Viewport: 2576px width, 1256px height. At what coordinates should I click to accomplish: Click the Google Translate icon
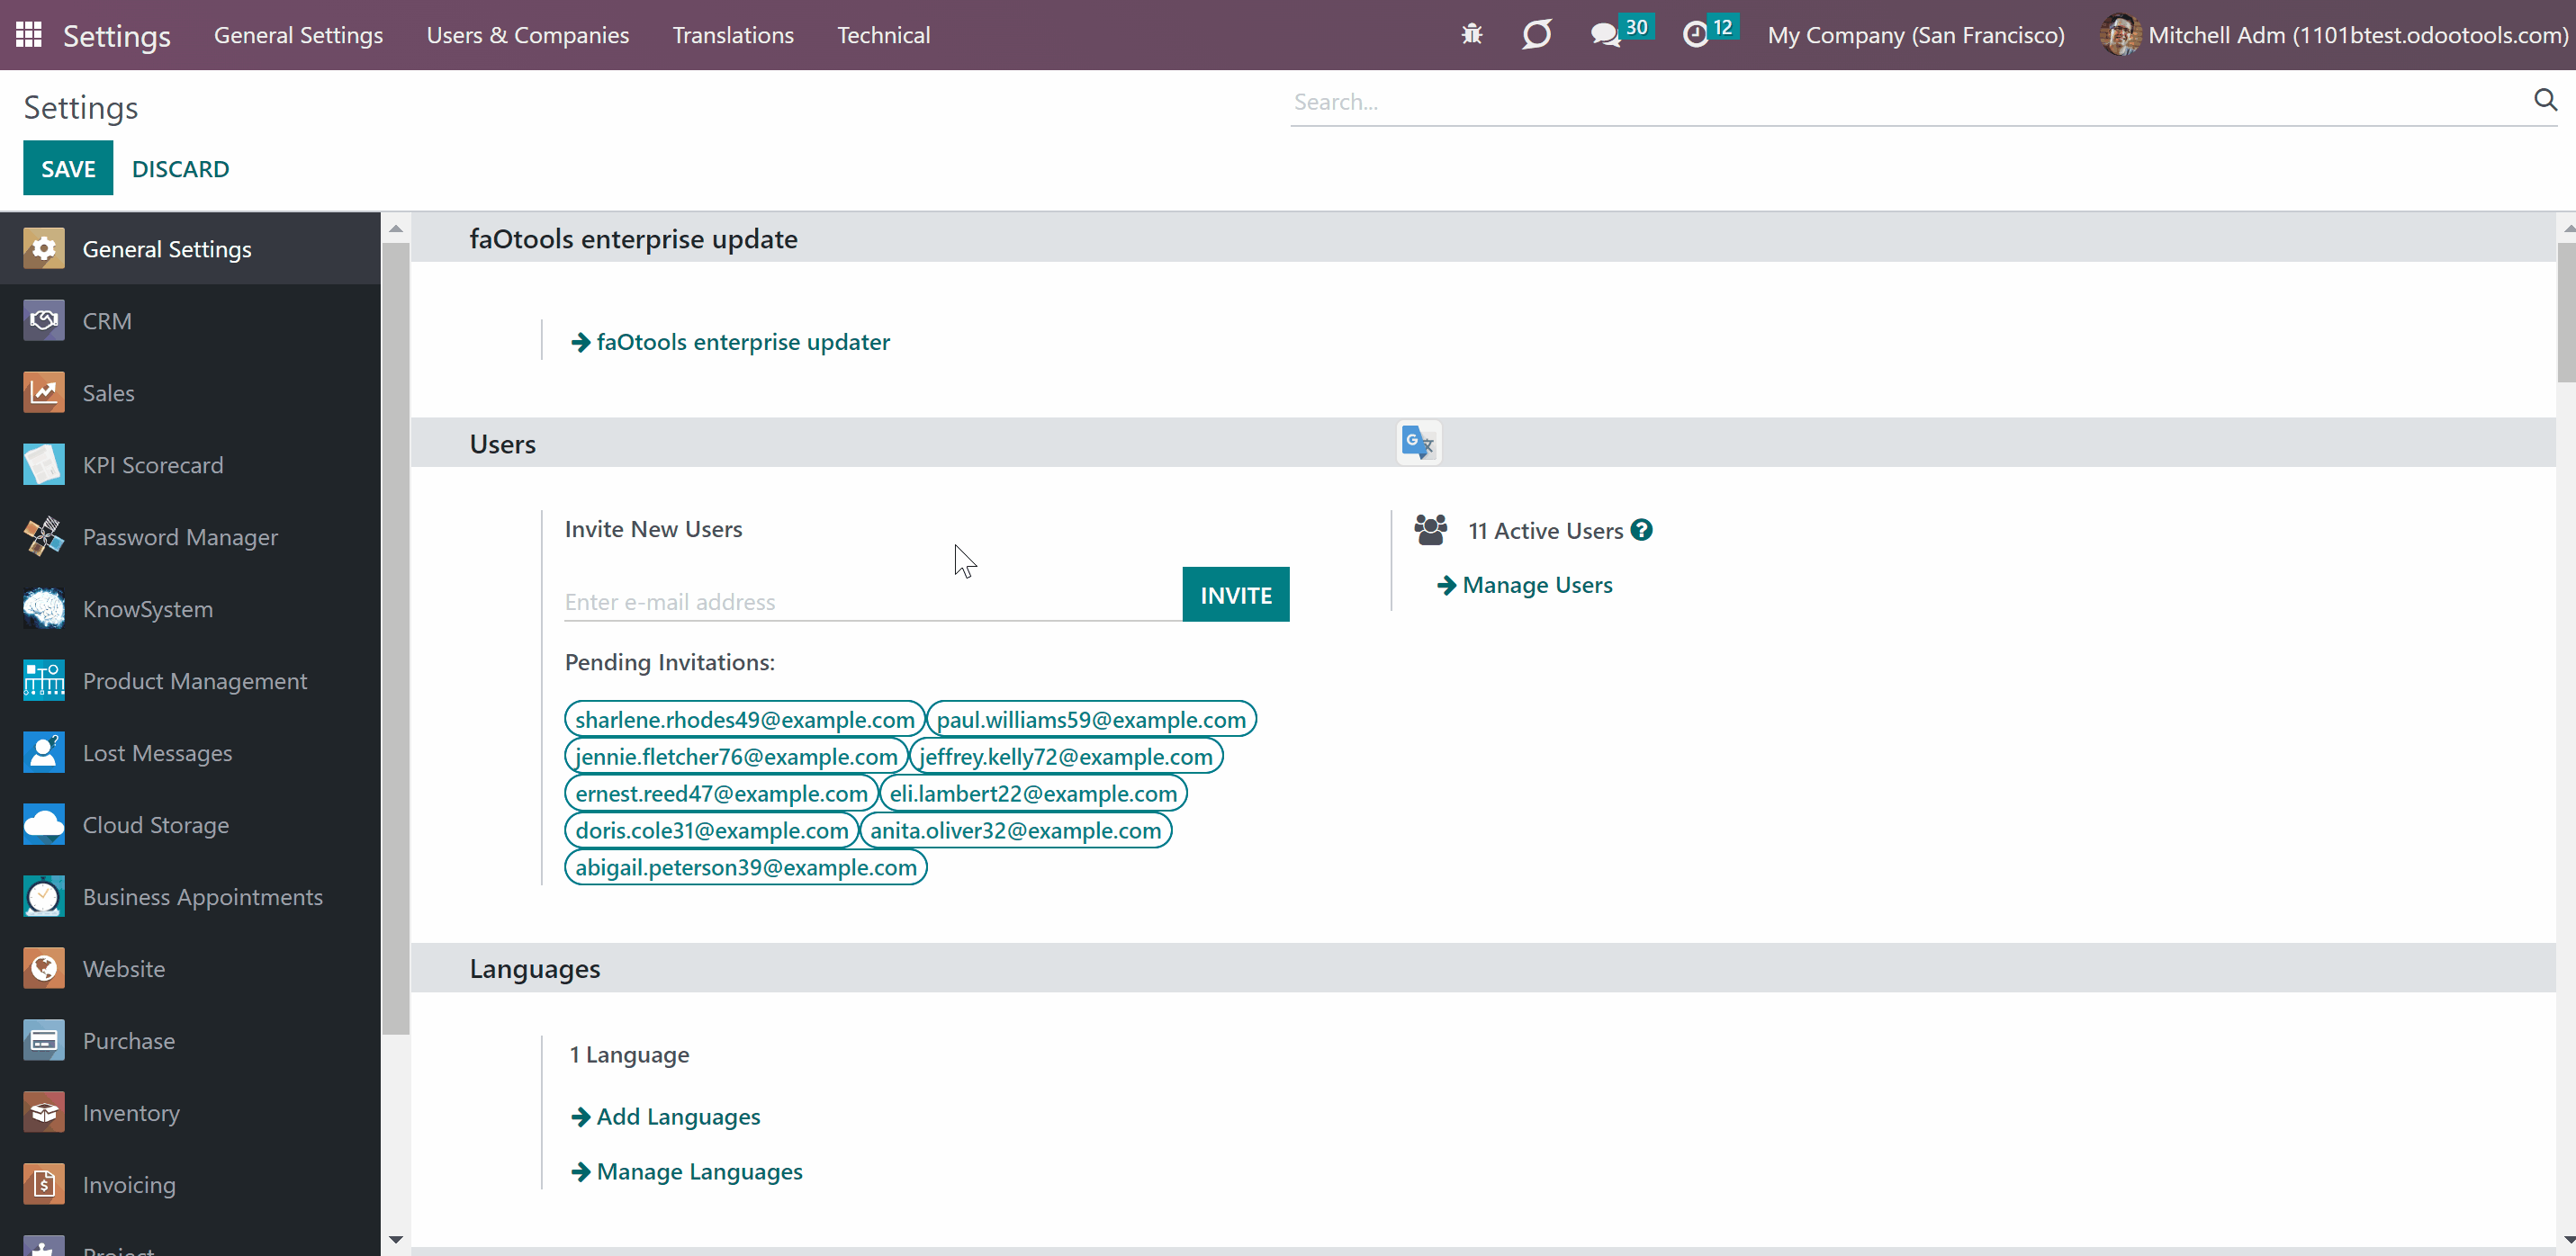[x=1418, y=442]
